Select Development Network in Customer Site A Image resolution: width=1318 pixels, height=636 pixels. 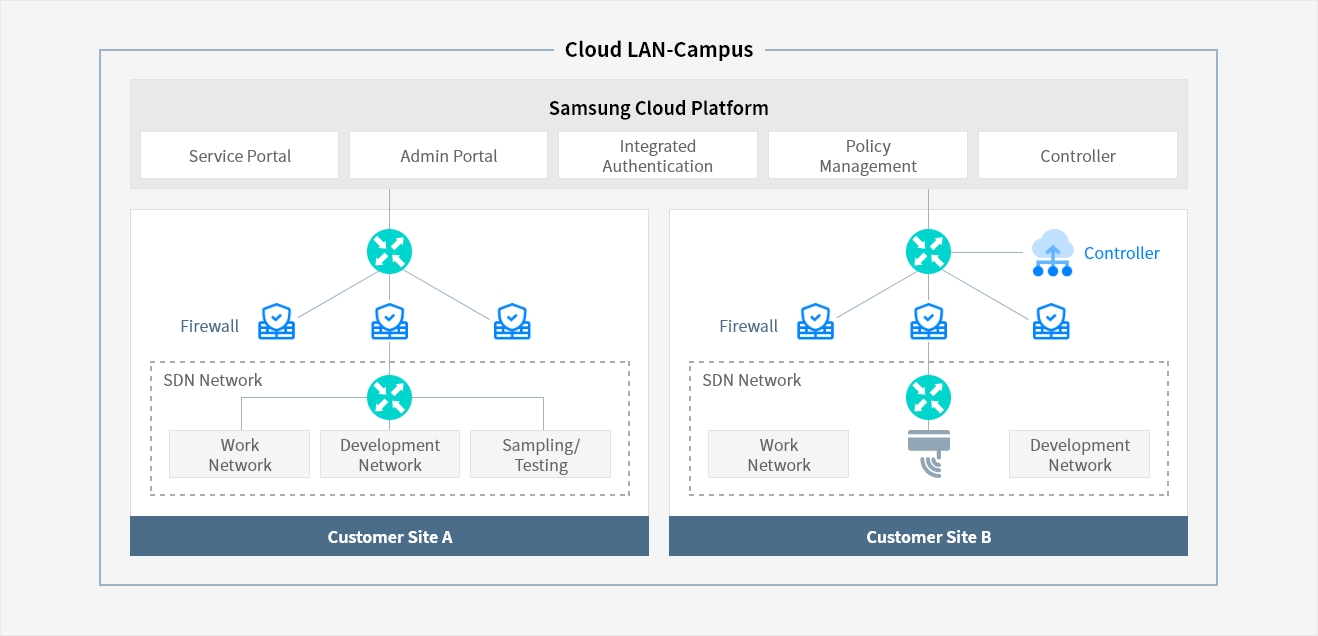tap(390, 455)
